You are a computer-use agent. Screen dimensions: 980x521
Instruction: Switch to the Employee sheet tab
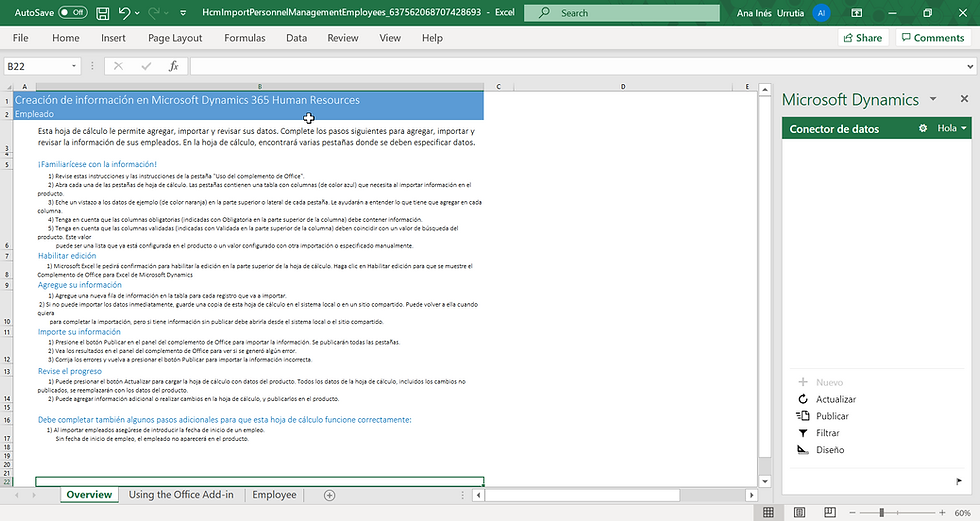pos(274,495)
